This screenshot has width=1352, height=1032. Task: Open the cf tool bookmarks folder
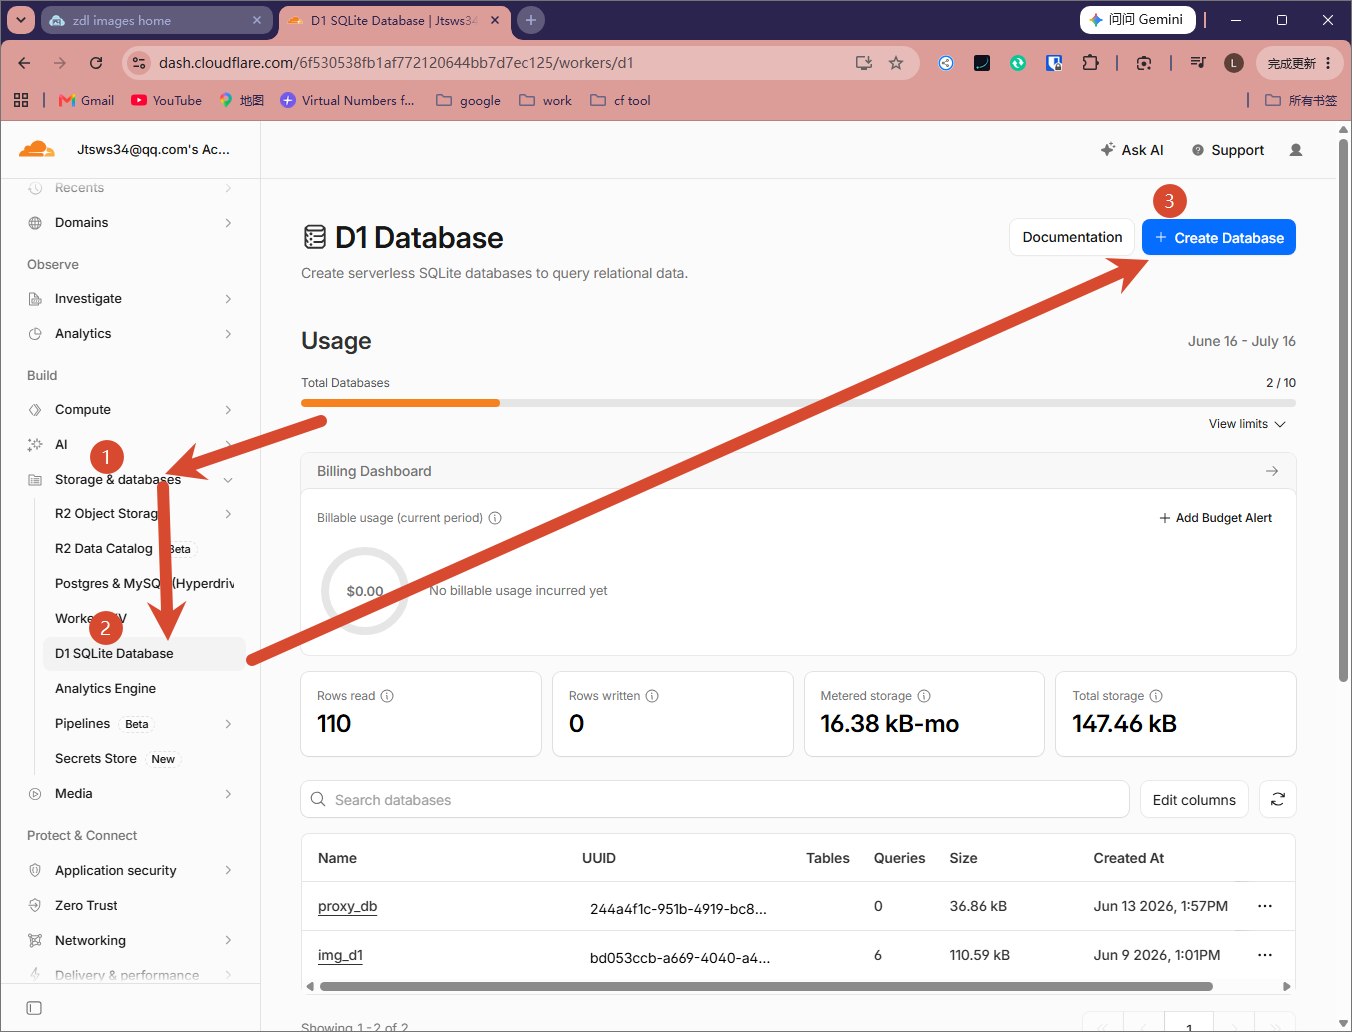click(620, 100)
